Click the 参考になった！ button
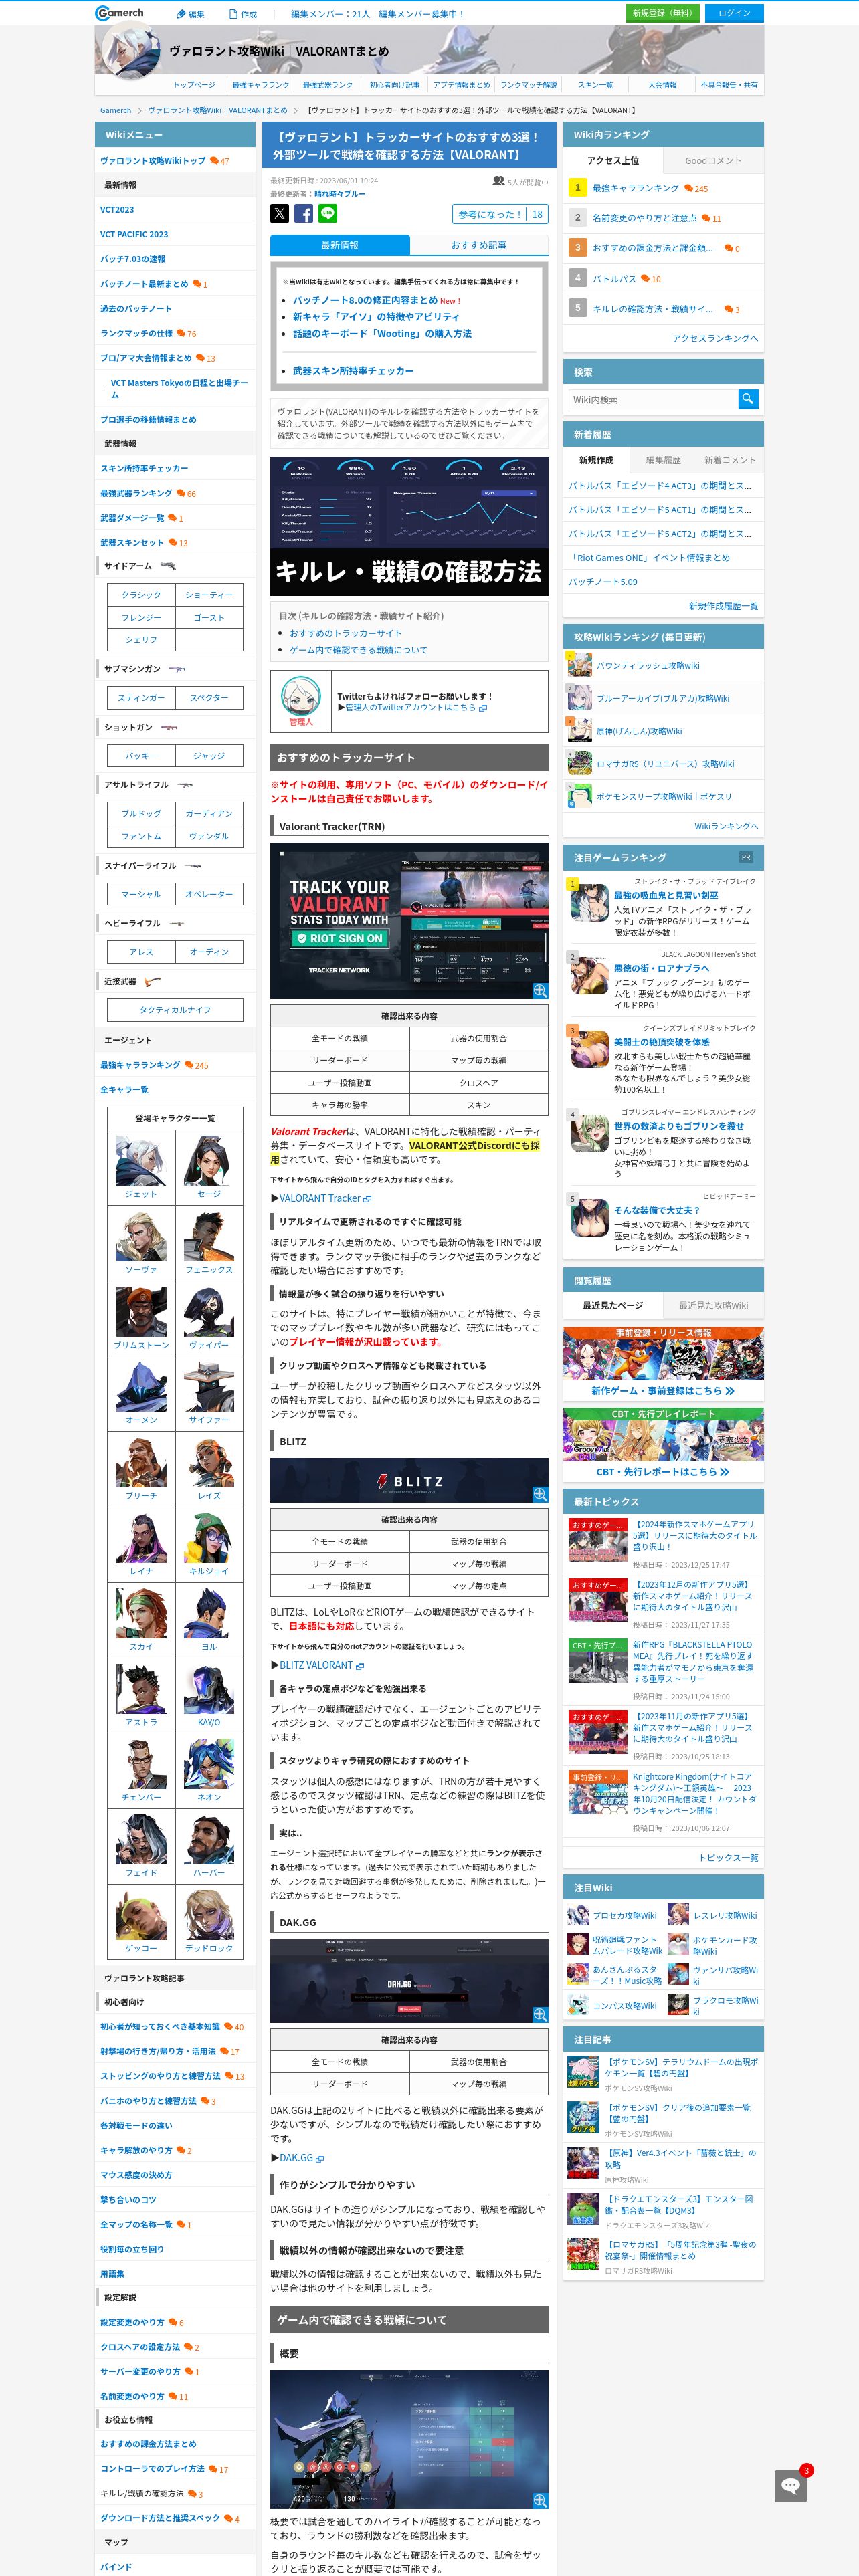 (500, 214)
